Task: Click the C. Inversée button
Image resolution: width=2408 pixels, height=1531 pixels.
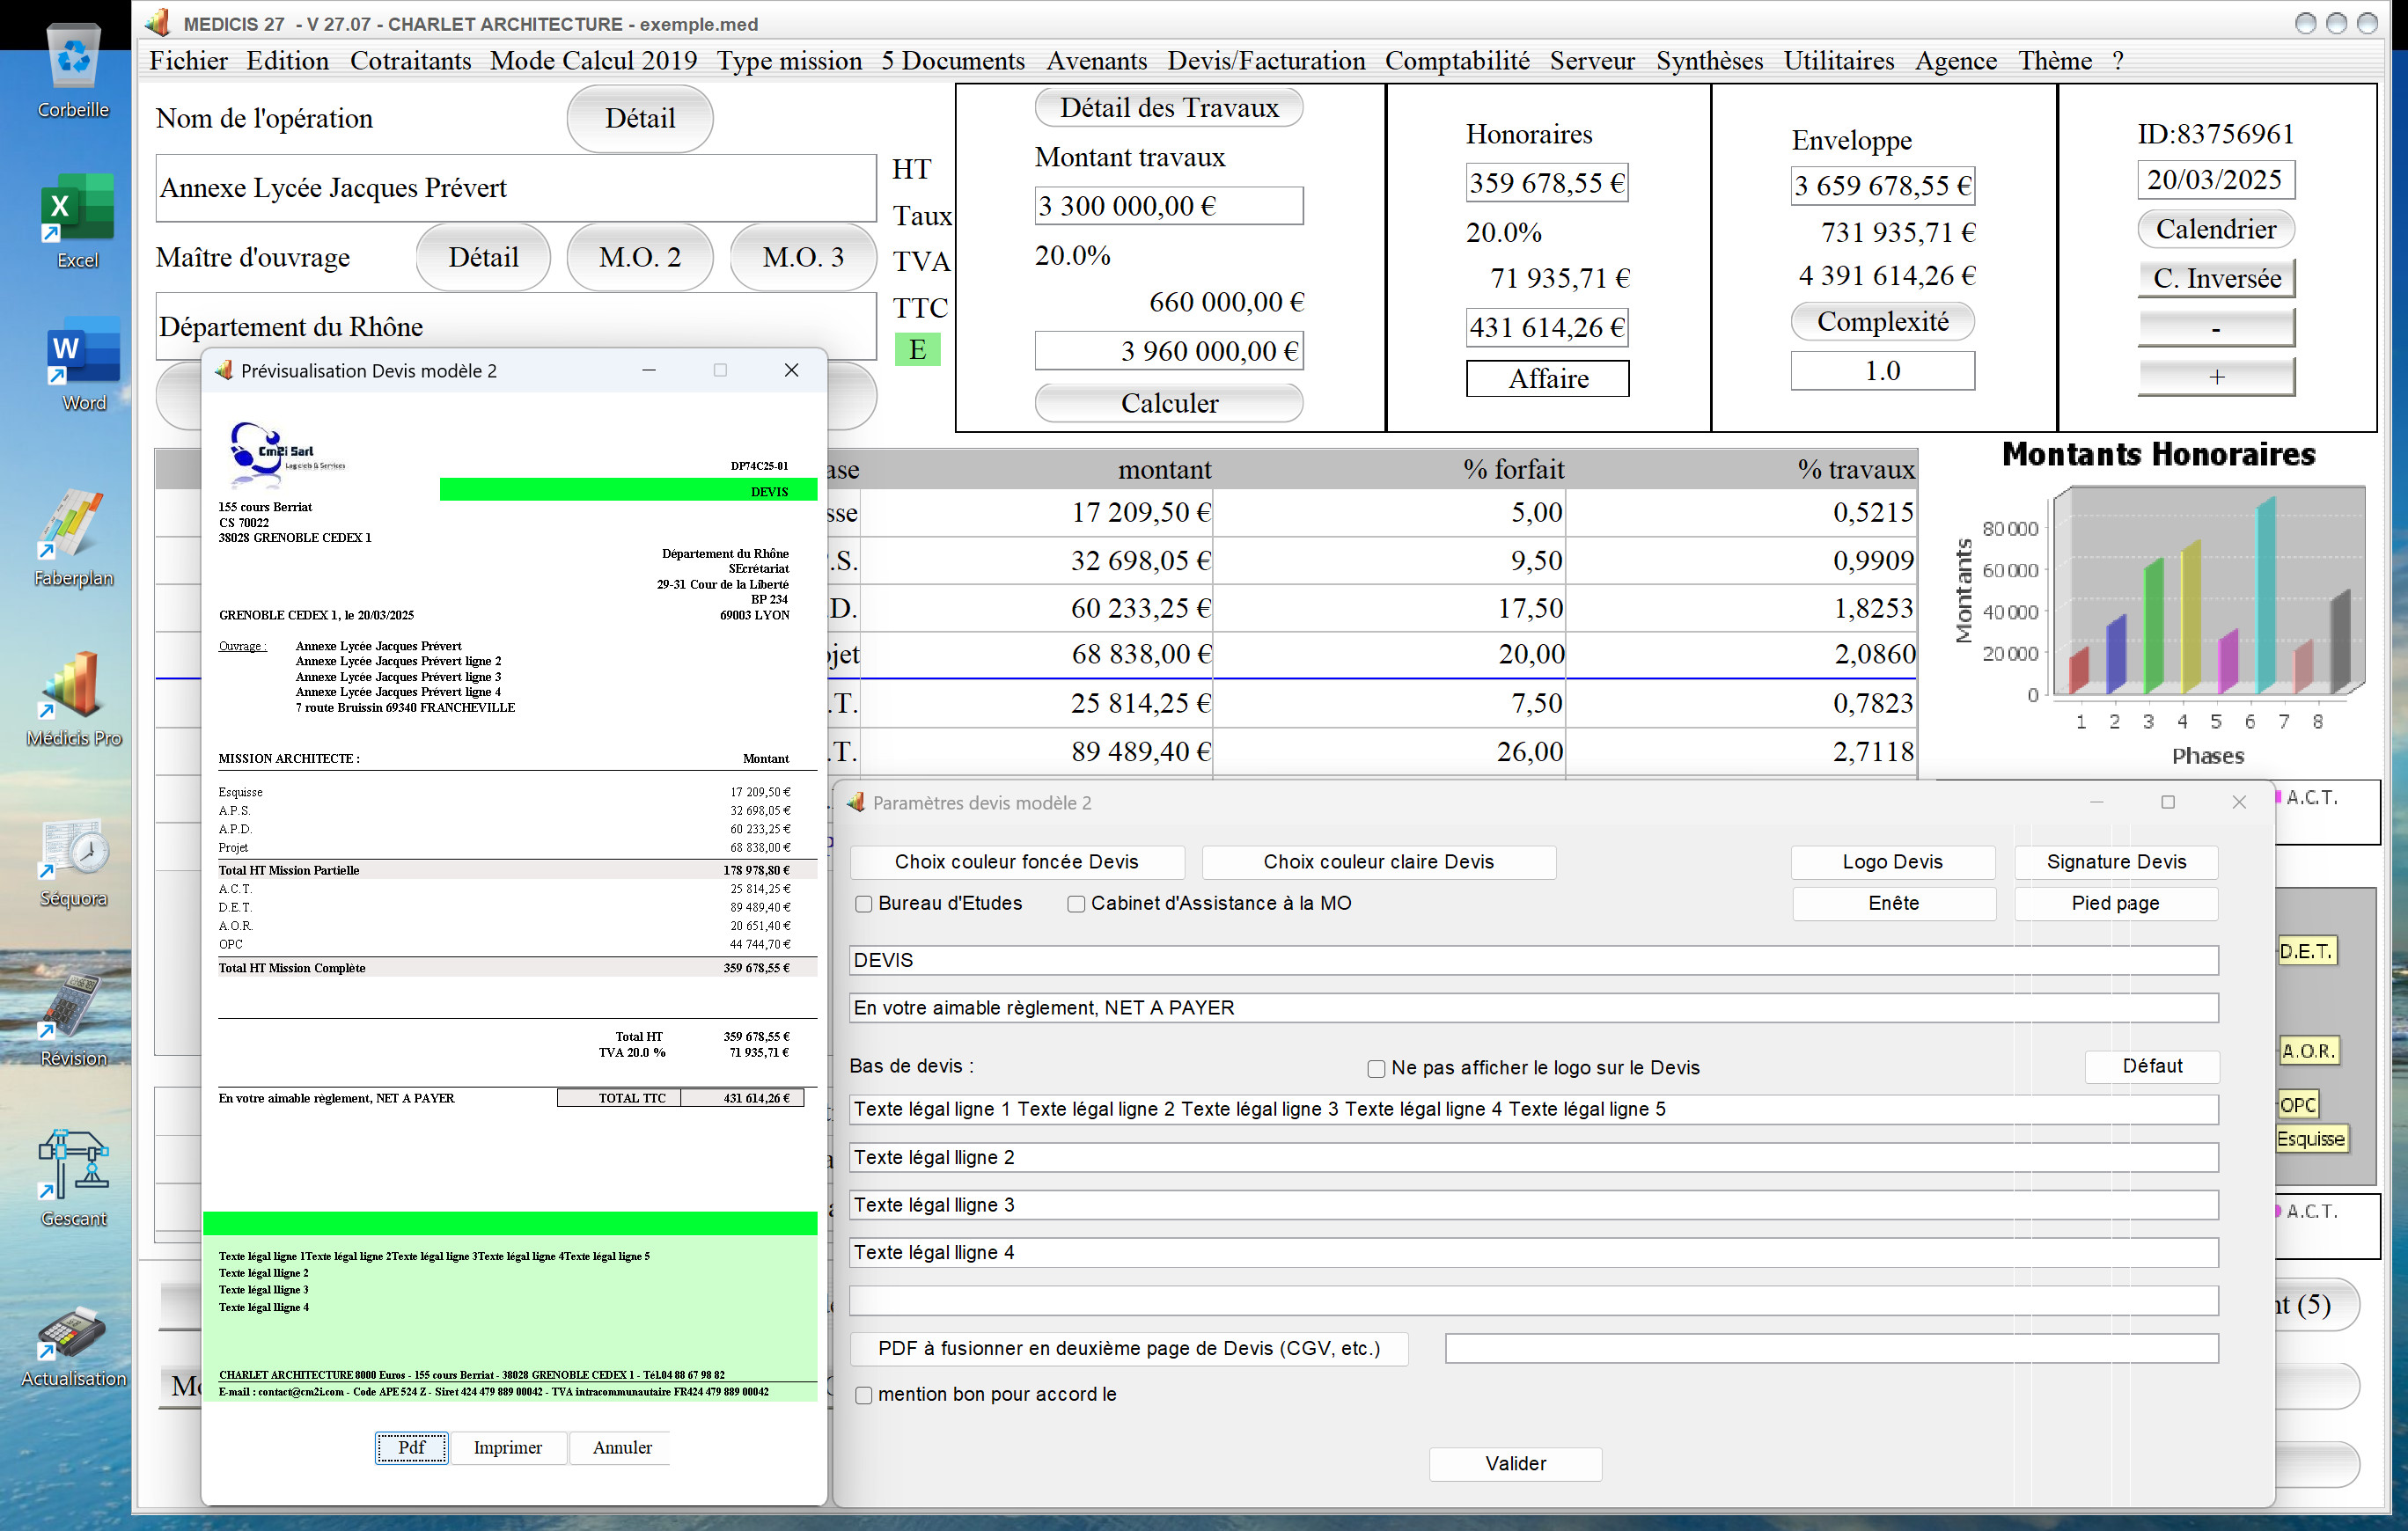Action: pyautogui.click(x=2216, y=278)
